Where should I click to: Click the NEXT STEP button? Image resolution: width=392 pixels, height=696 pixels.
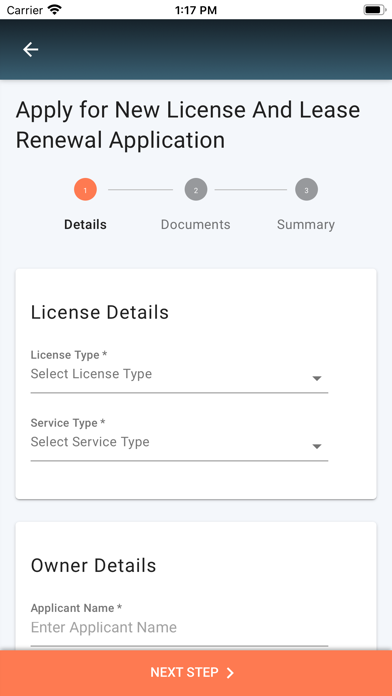tap(196, 673)
